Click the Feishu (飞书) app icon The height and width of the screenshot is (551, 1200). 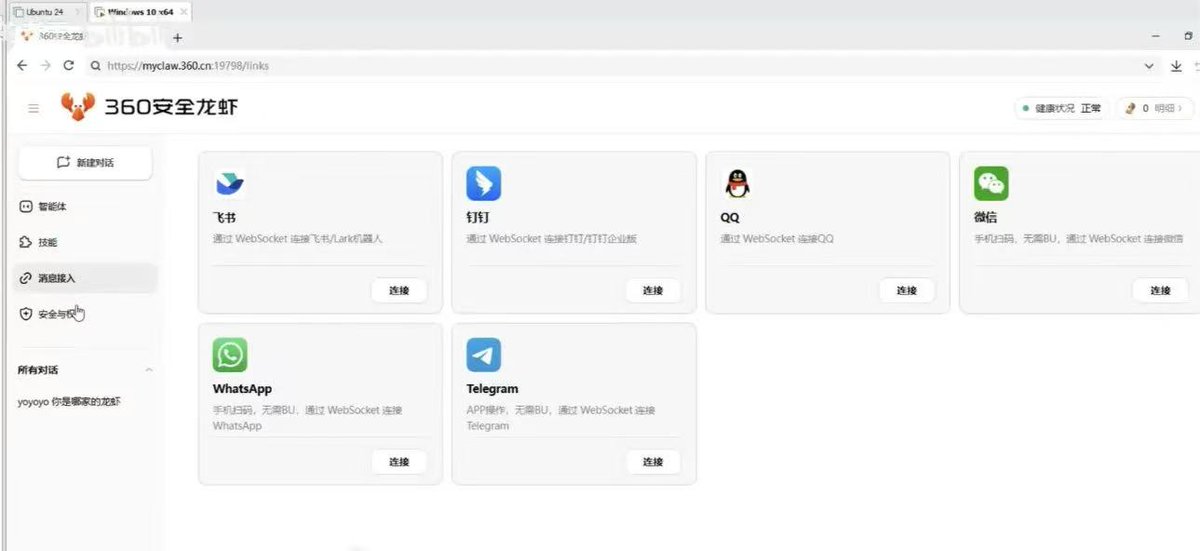pos(230,184)
